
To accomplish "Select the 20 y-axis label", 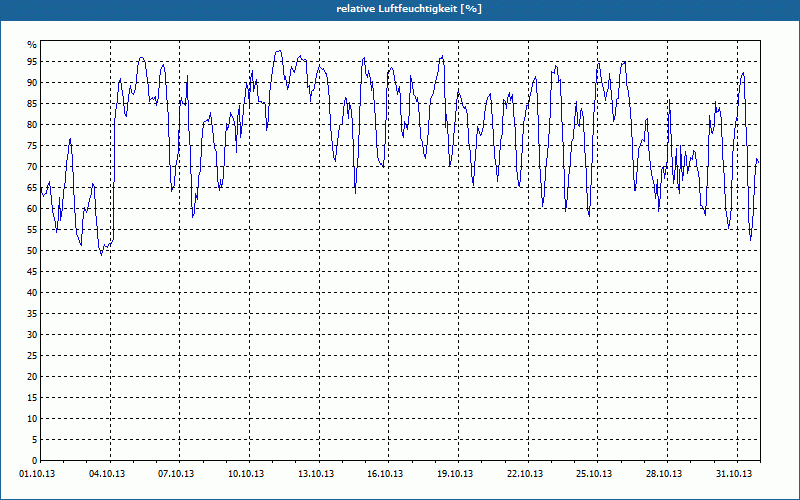I will point(32,376).
